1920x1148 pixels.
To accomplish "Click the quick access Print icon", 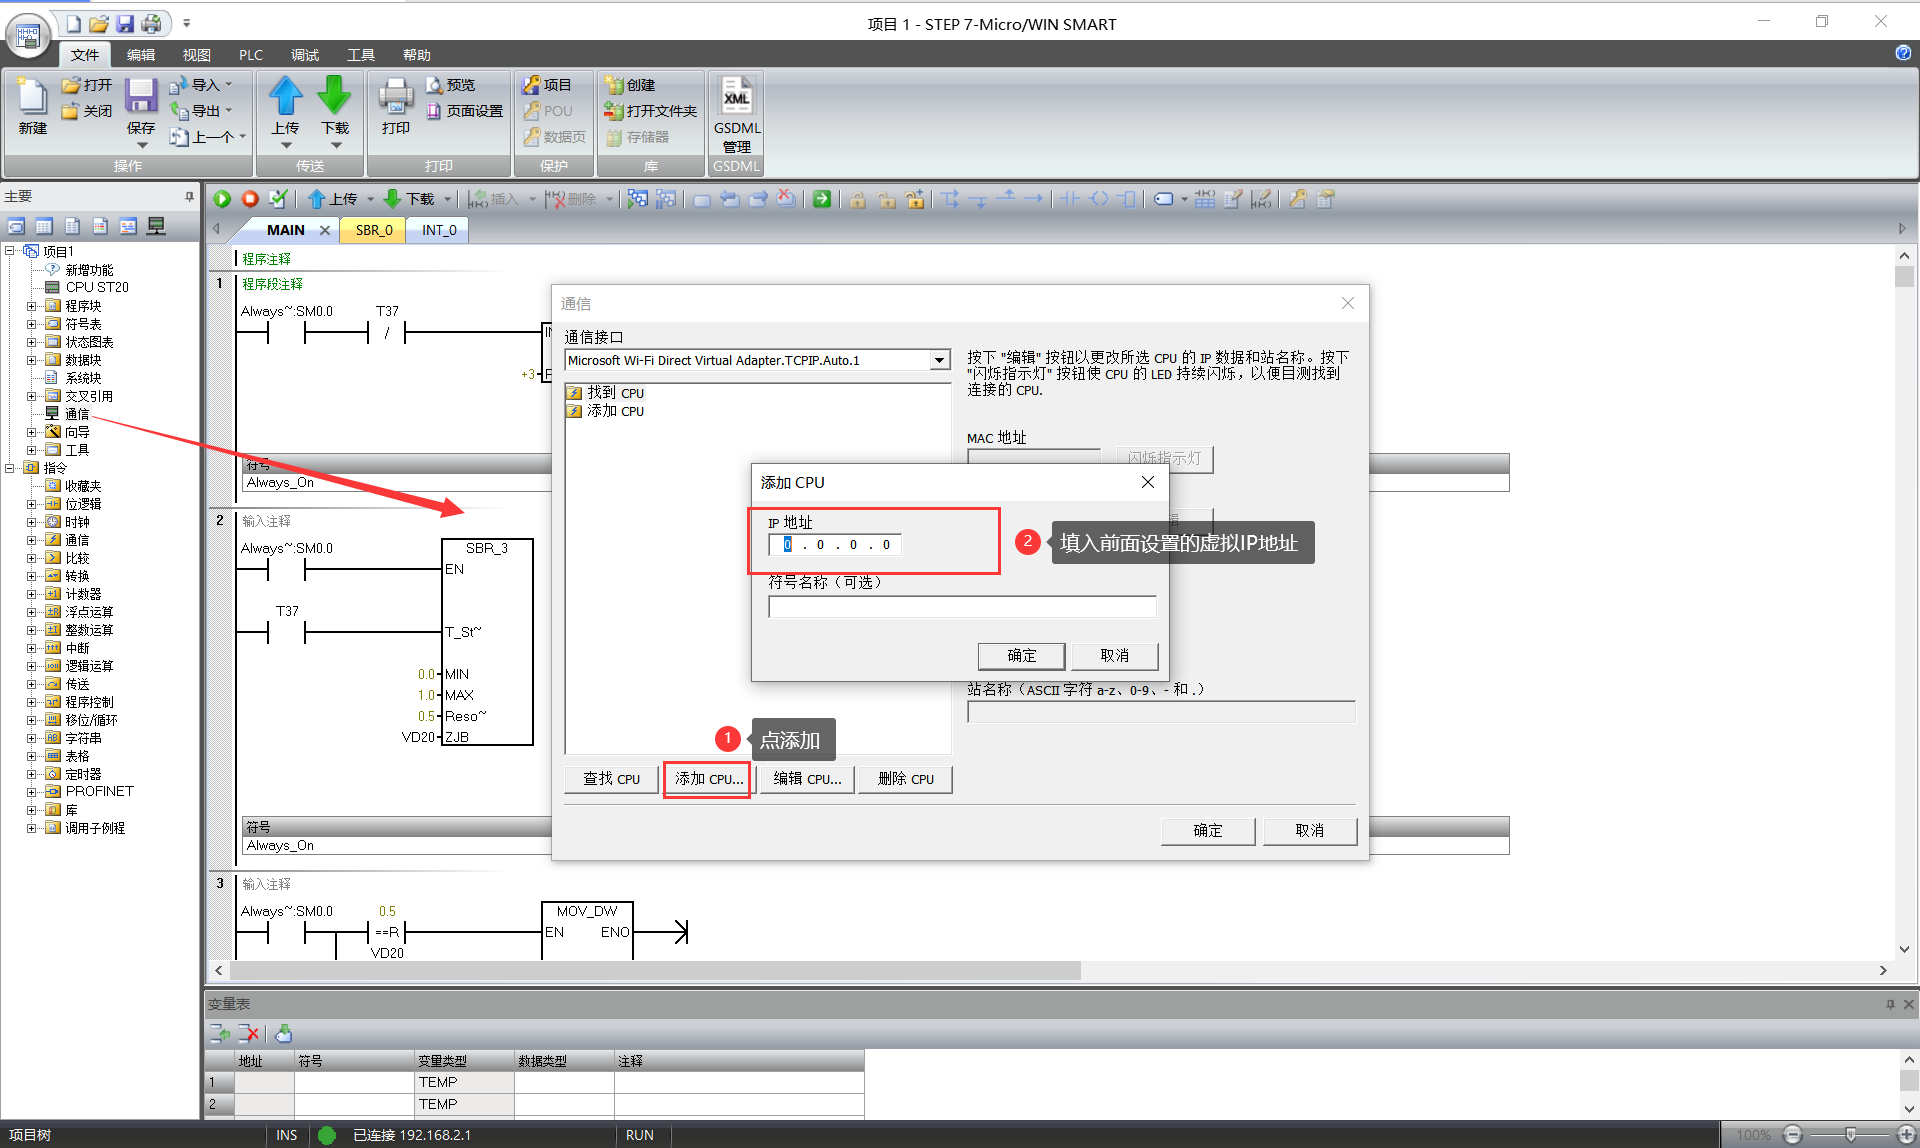I will [151, 23].
